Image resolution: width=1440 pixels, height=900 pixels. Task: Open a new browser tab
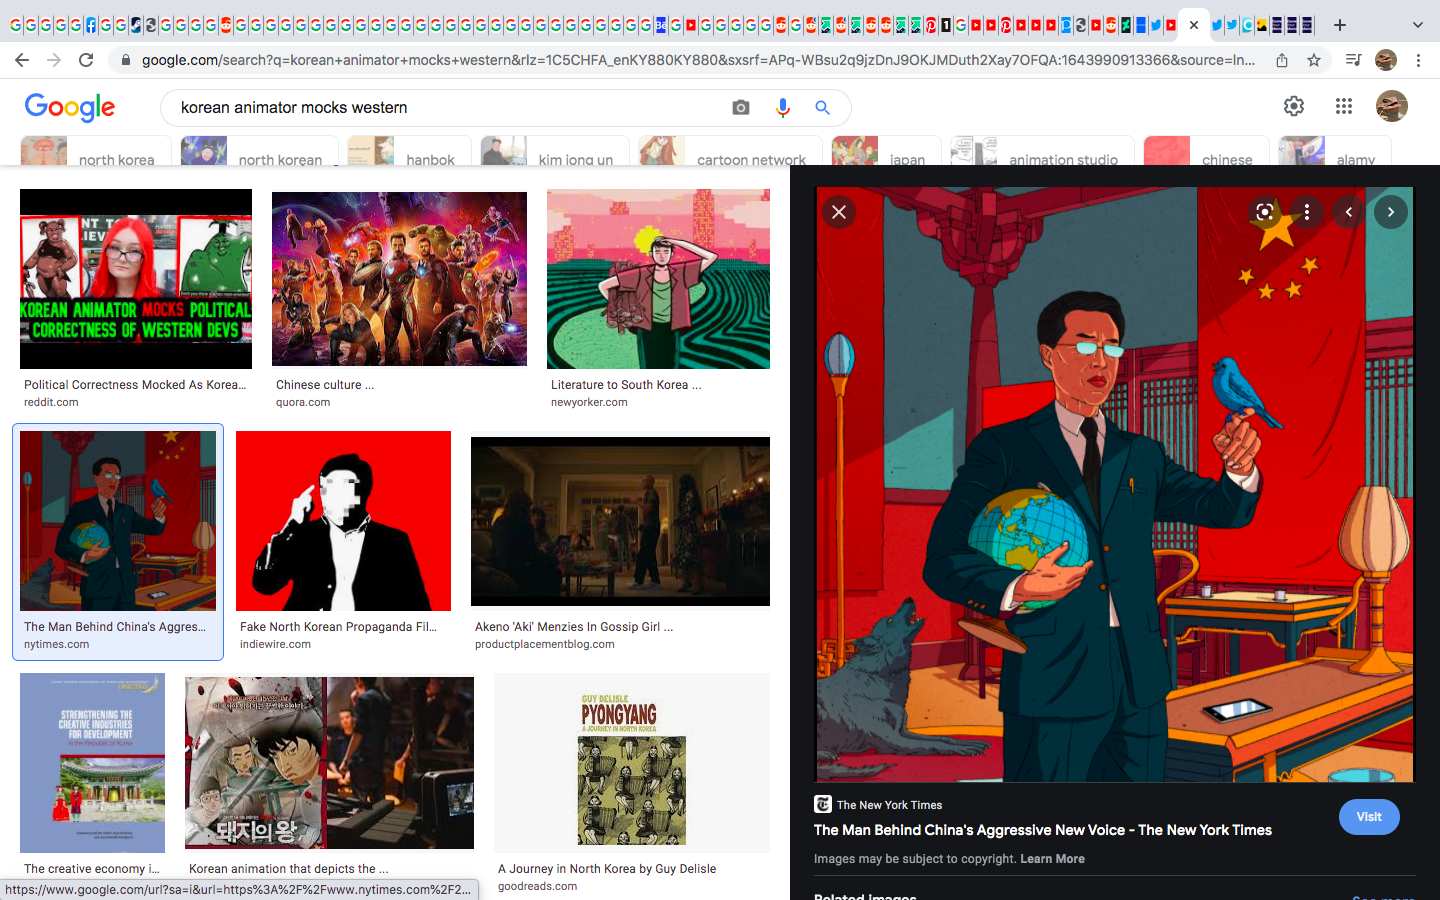pos(1340,25)
